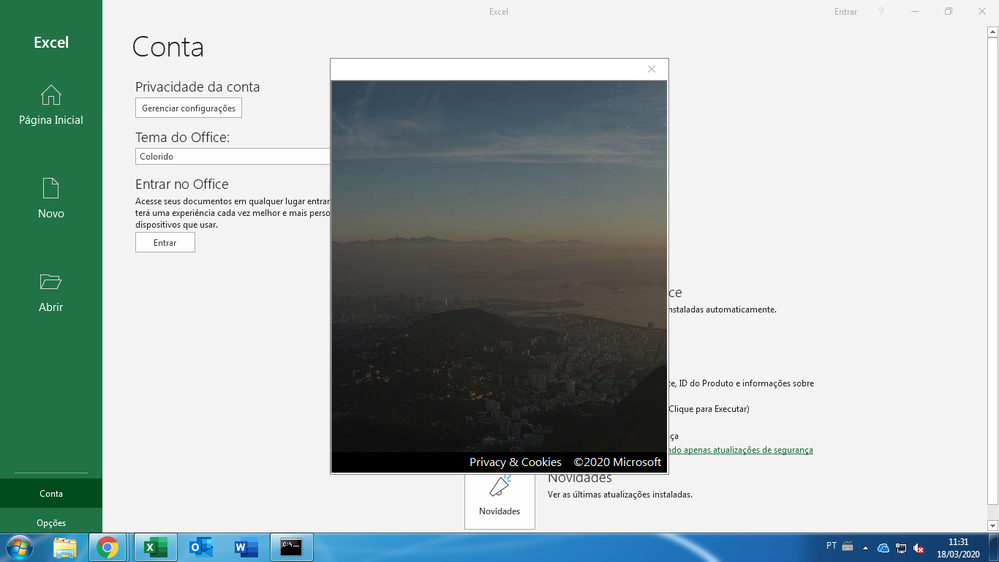Click the scrollbar down arrow
Image resolution: width=999 pixels, height=562 pixels.
tap(993, 526)
